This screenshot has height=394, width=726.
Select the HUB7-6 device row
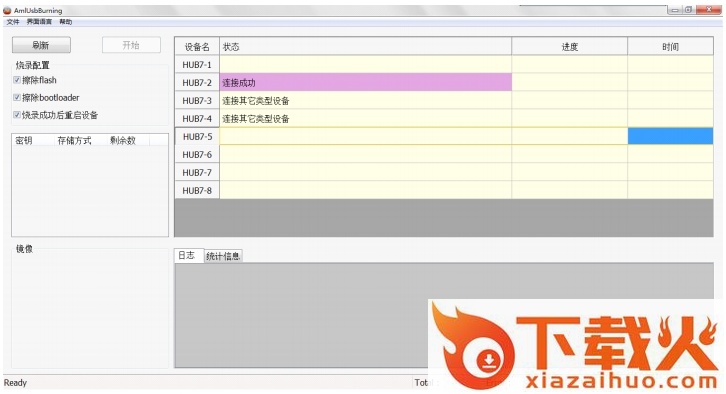pyautogui.click(x=444, y=154)
